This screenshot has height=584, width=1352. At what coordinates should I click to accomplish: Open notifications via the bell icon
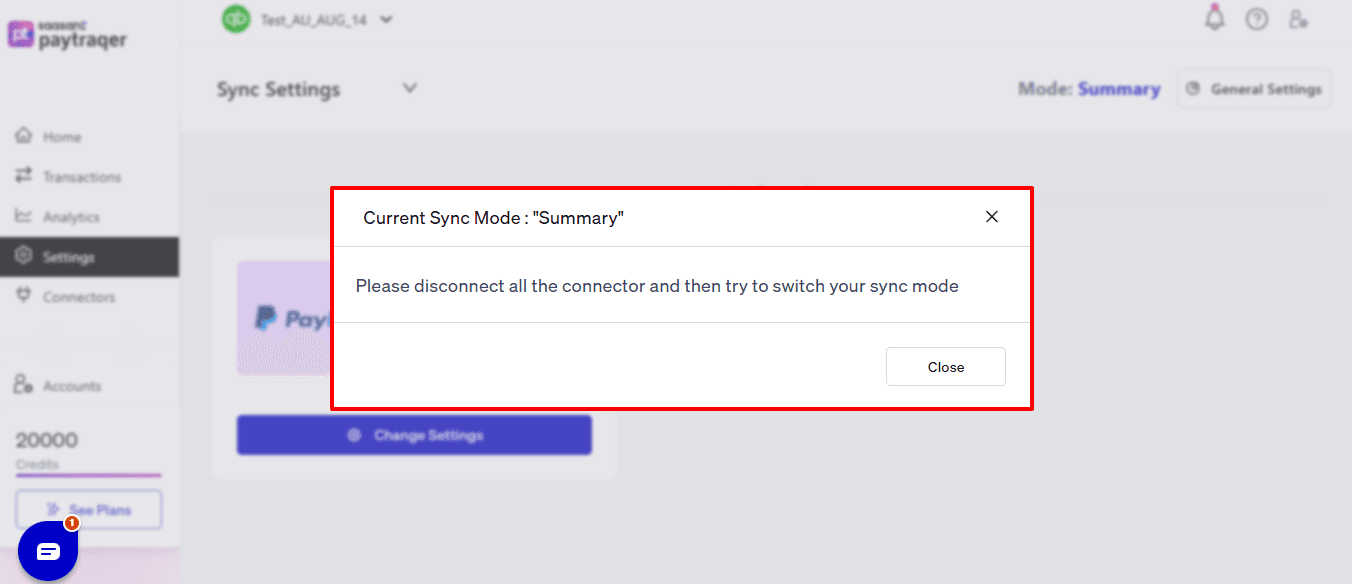(x=1213, y=18)
